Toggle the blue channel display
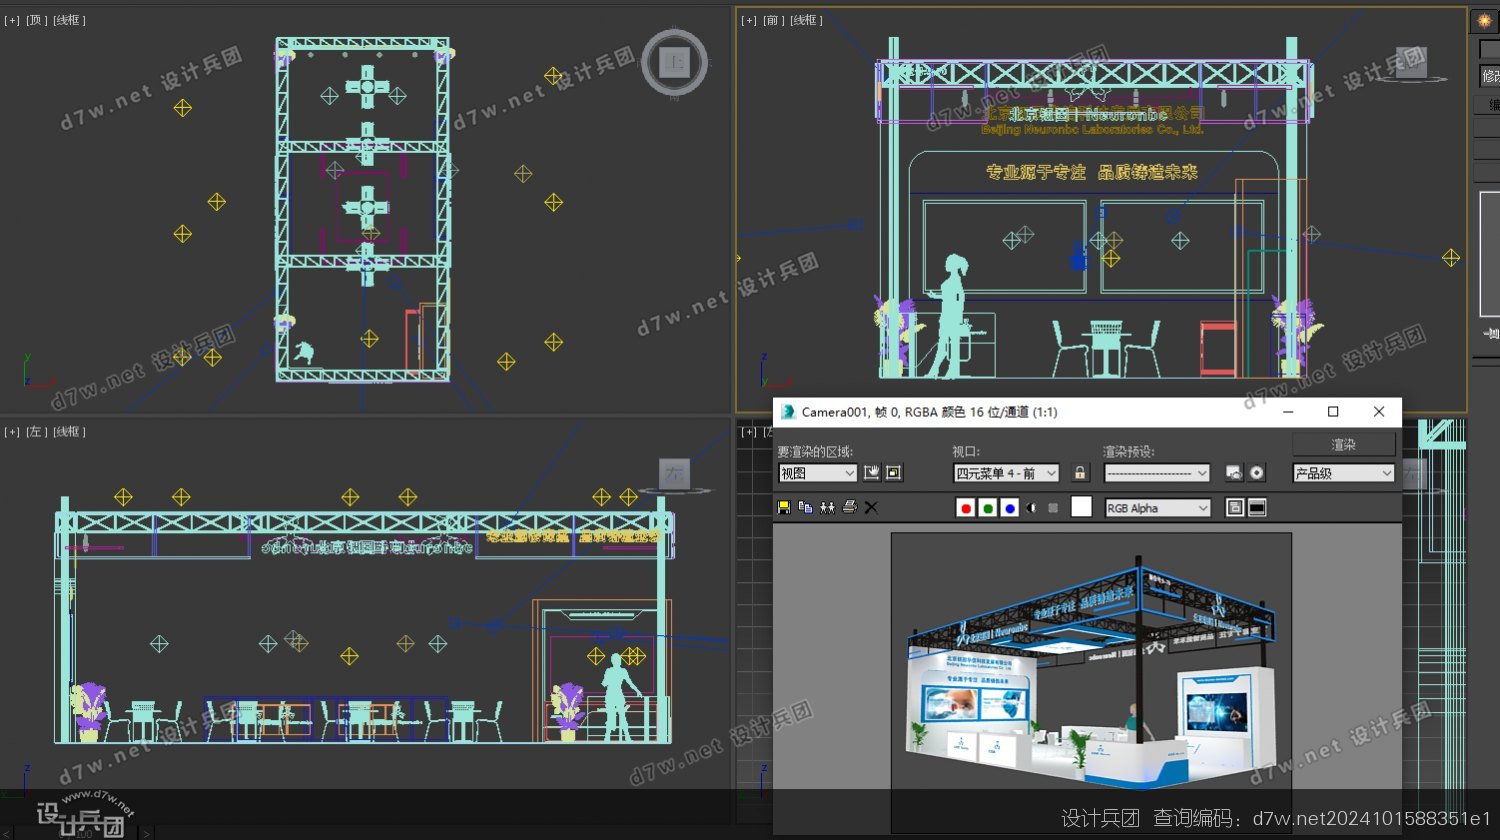The width and height of the screenshot is (1500, 840). 1010,508
